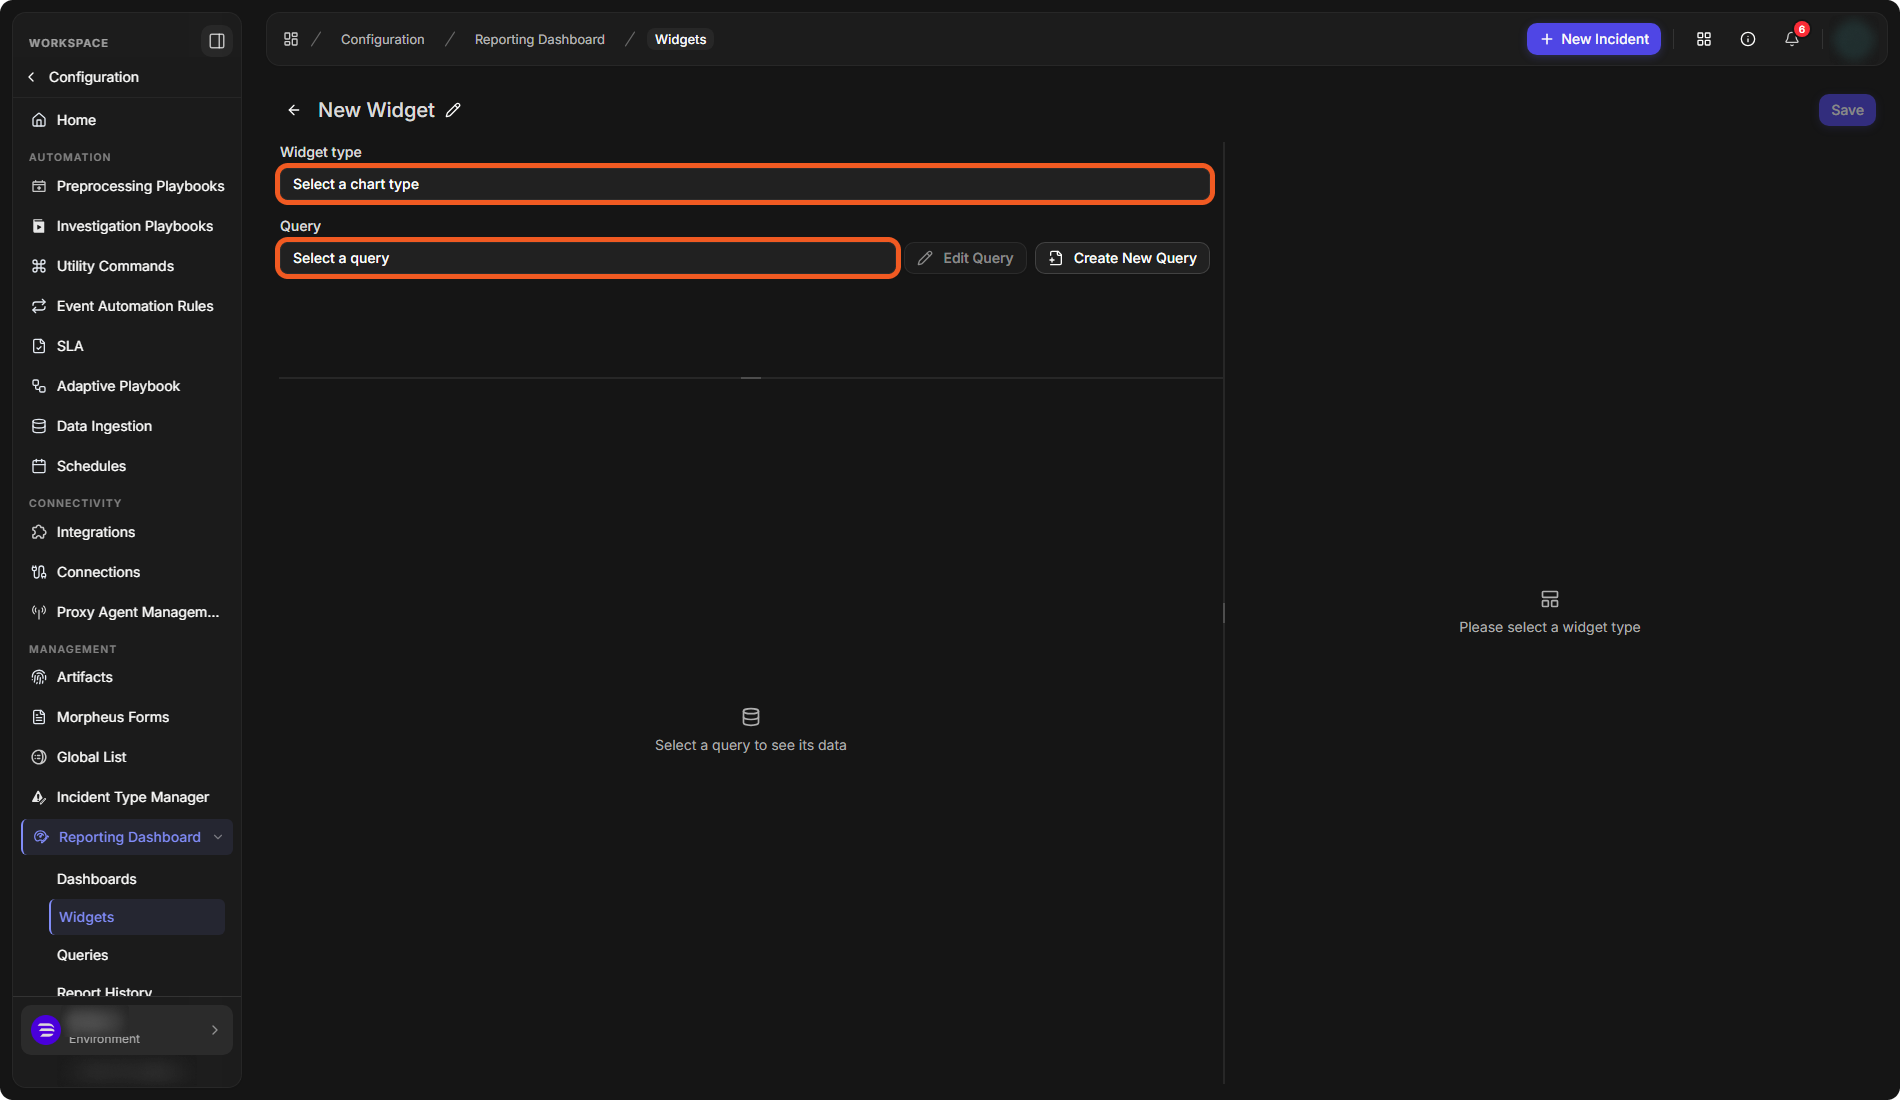The width and height of the screenshot is (1900, 1100).
Task: Click the Morpheus Forms icon
Action: pyautogui.click(x=39, y=717)
